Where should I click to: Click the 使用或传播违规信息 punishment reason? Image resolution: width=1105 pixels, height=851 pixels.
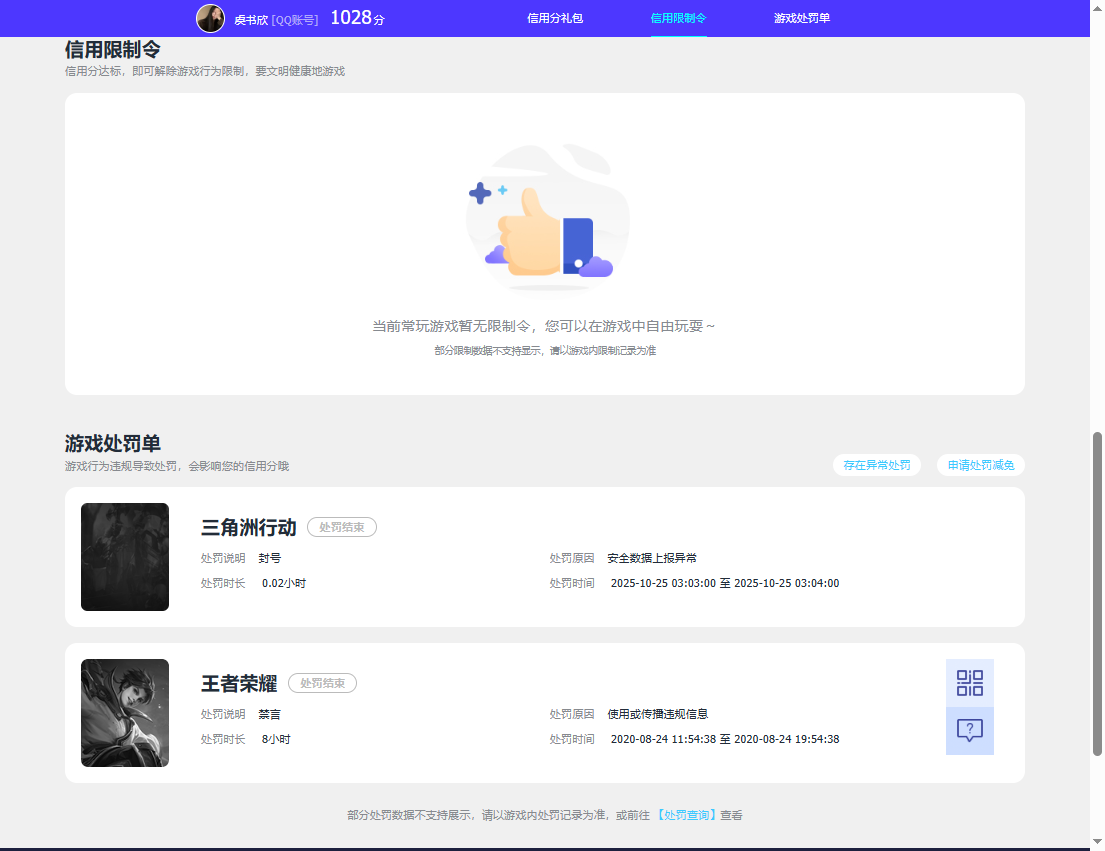click(658, 714)
